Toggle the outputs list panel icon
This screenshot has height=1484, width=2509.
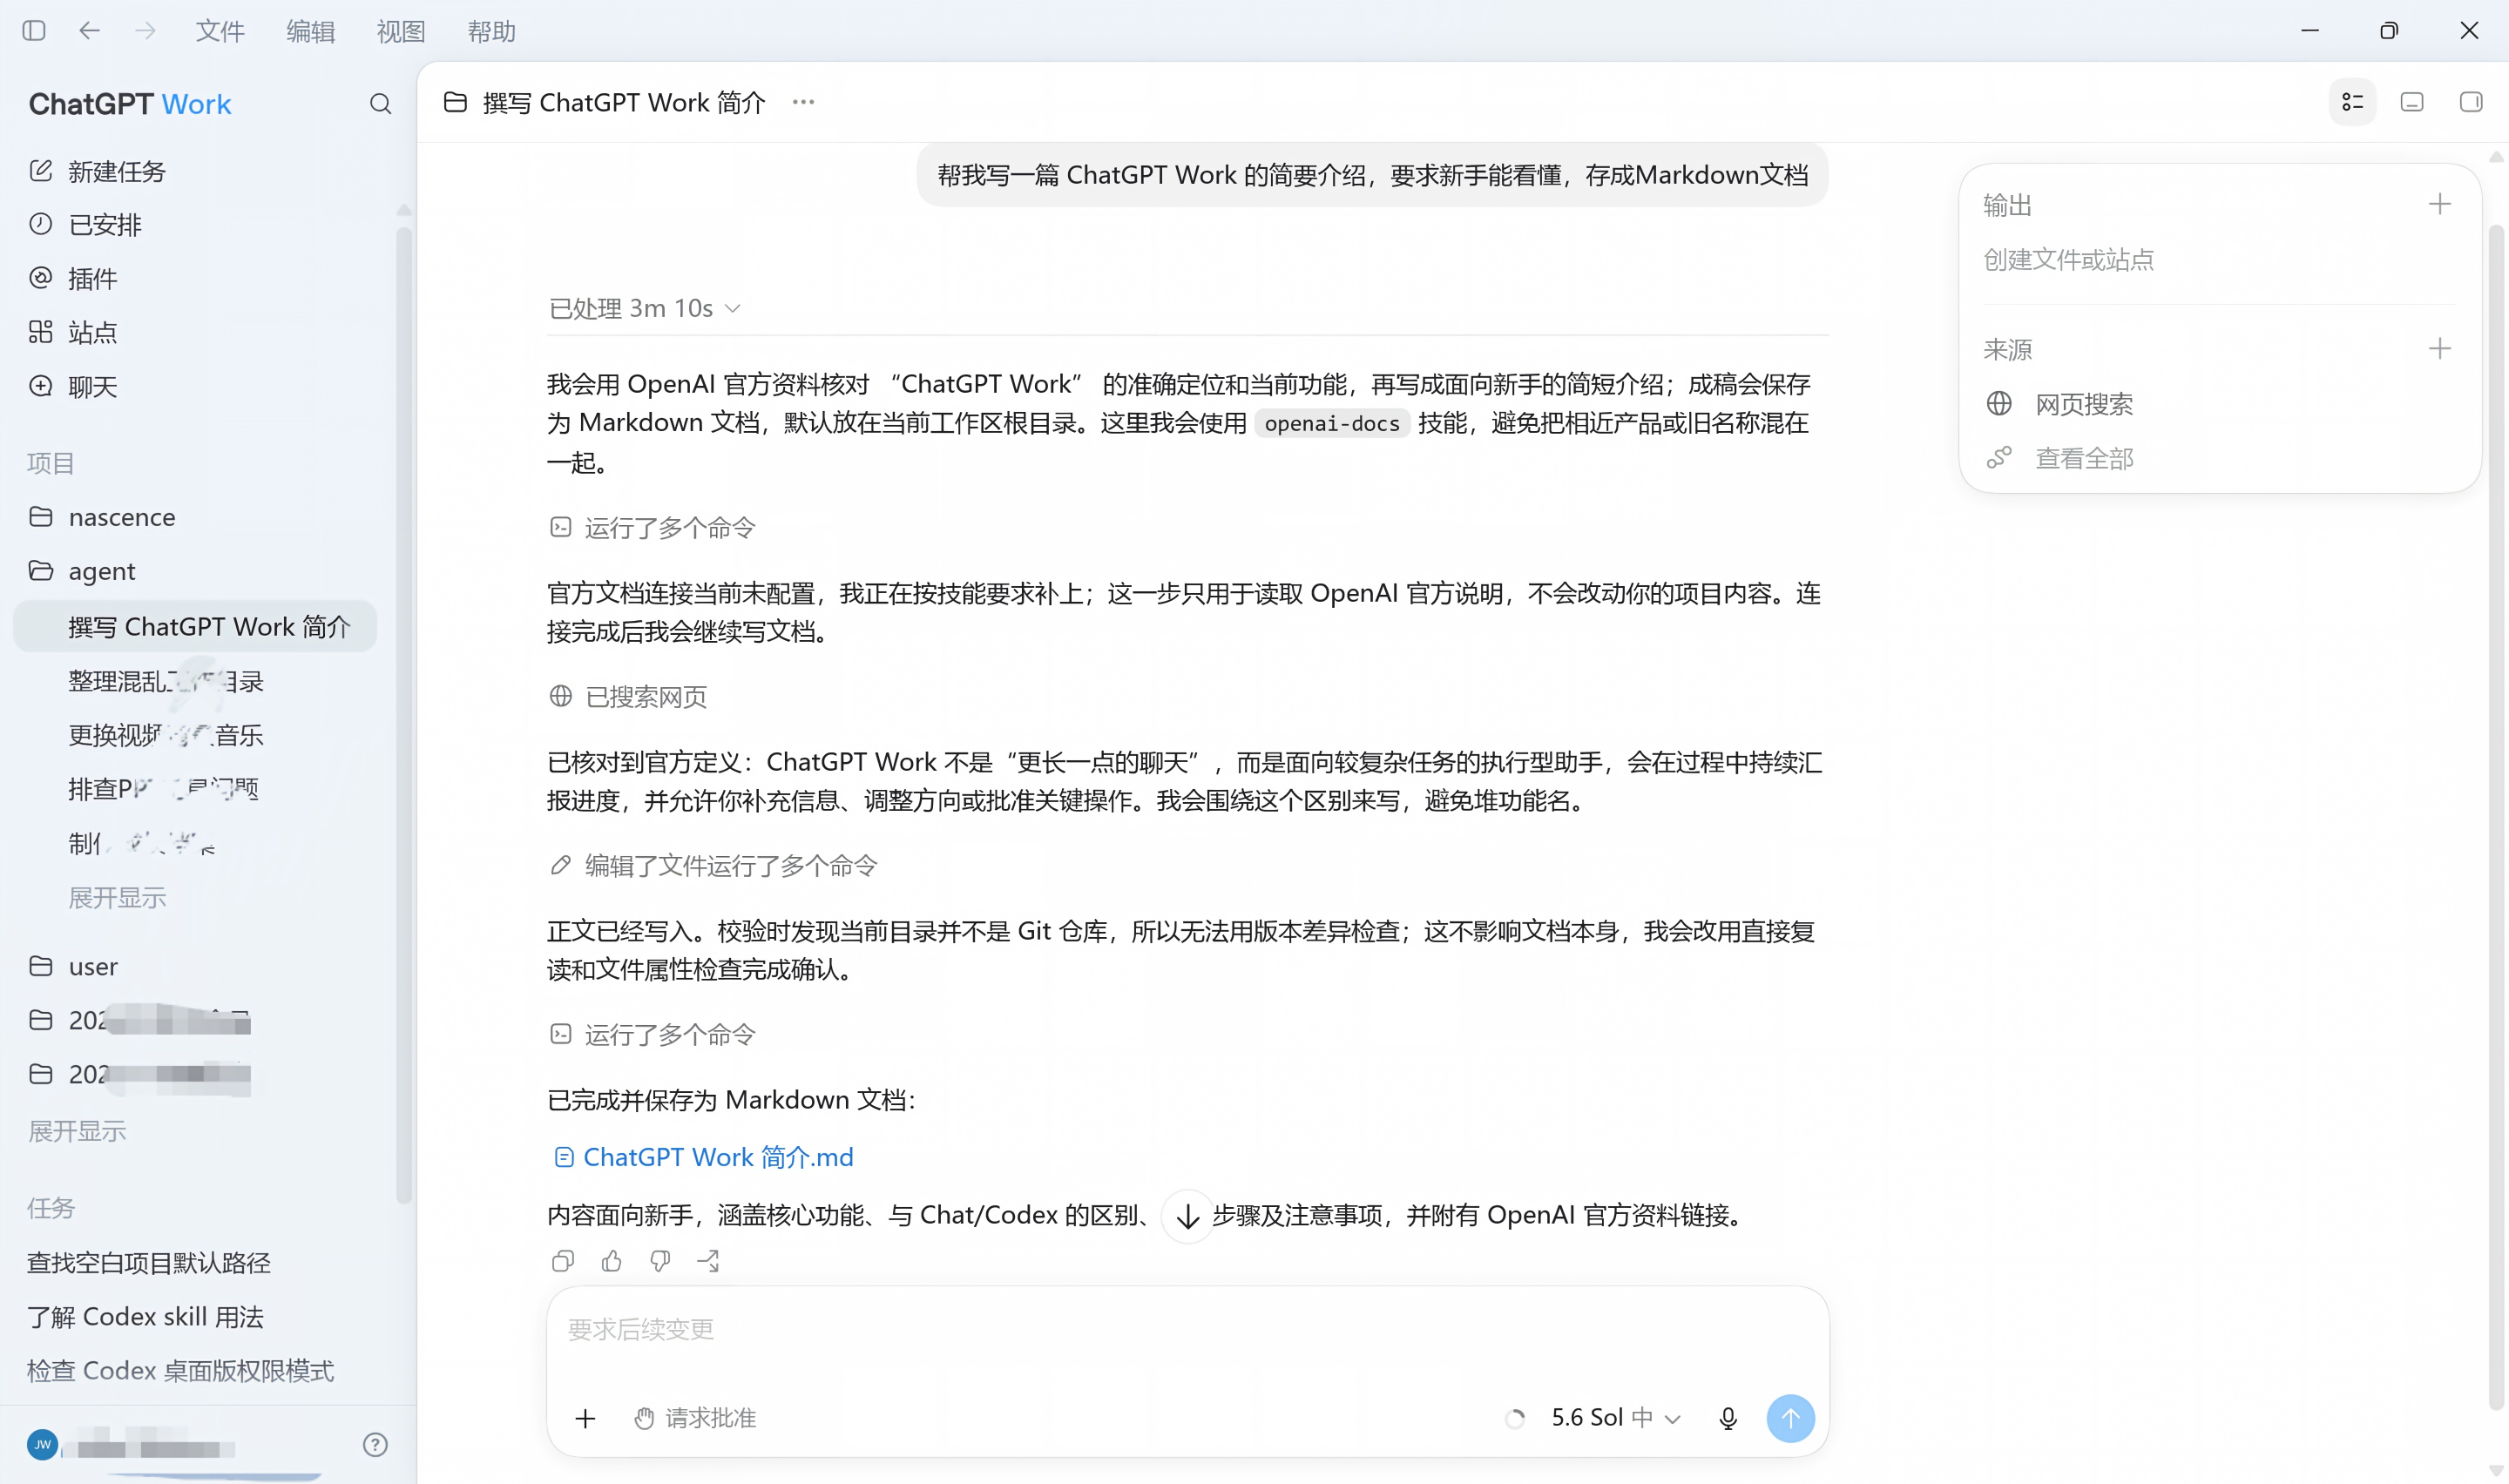coord(2352,102)
